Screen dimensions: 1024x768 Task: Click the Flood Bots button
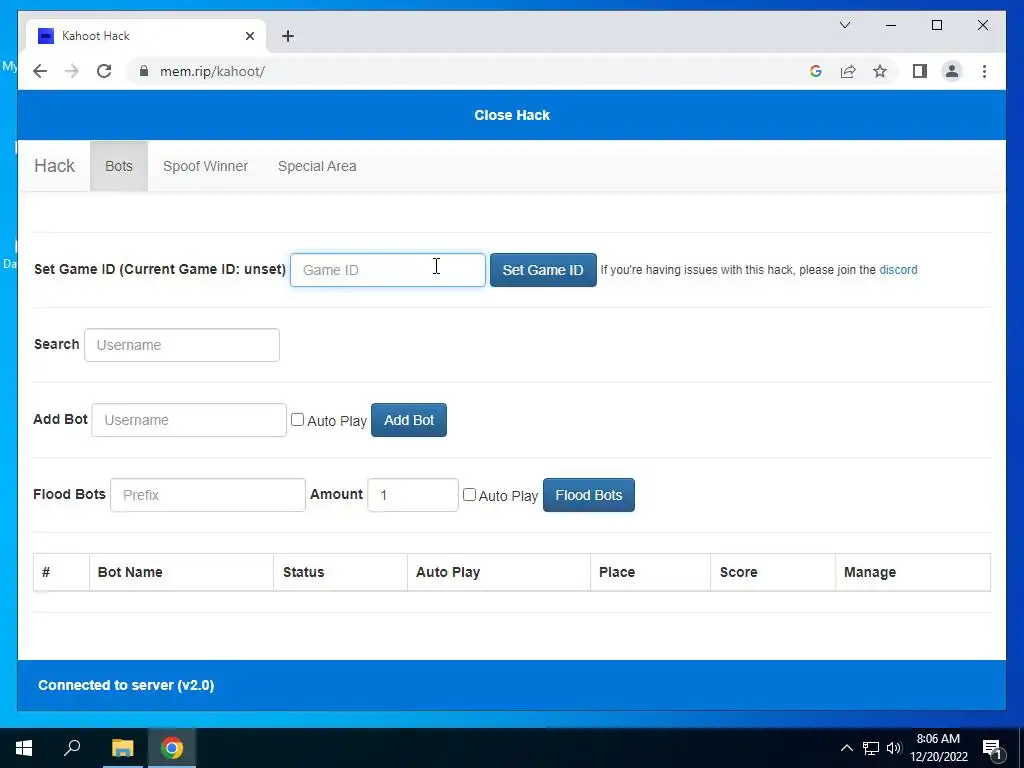click(588, 495)
